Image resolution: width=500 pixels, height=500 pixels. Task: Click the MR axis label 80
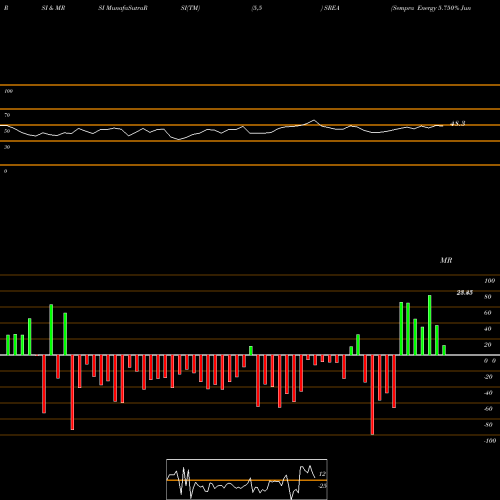coord(487,297)
